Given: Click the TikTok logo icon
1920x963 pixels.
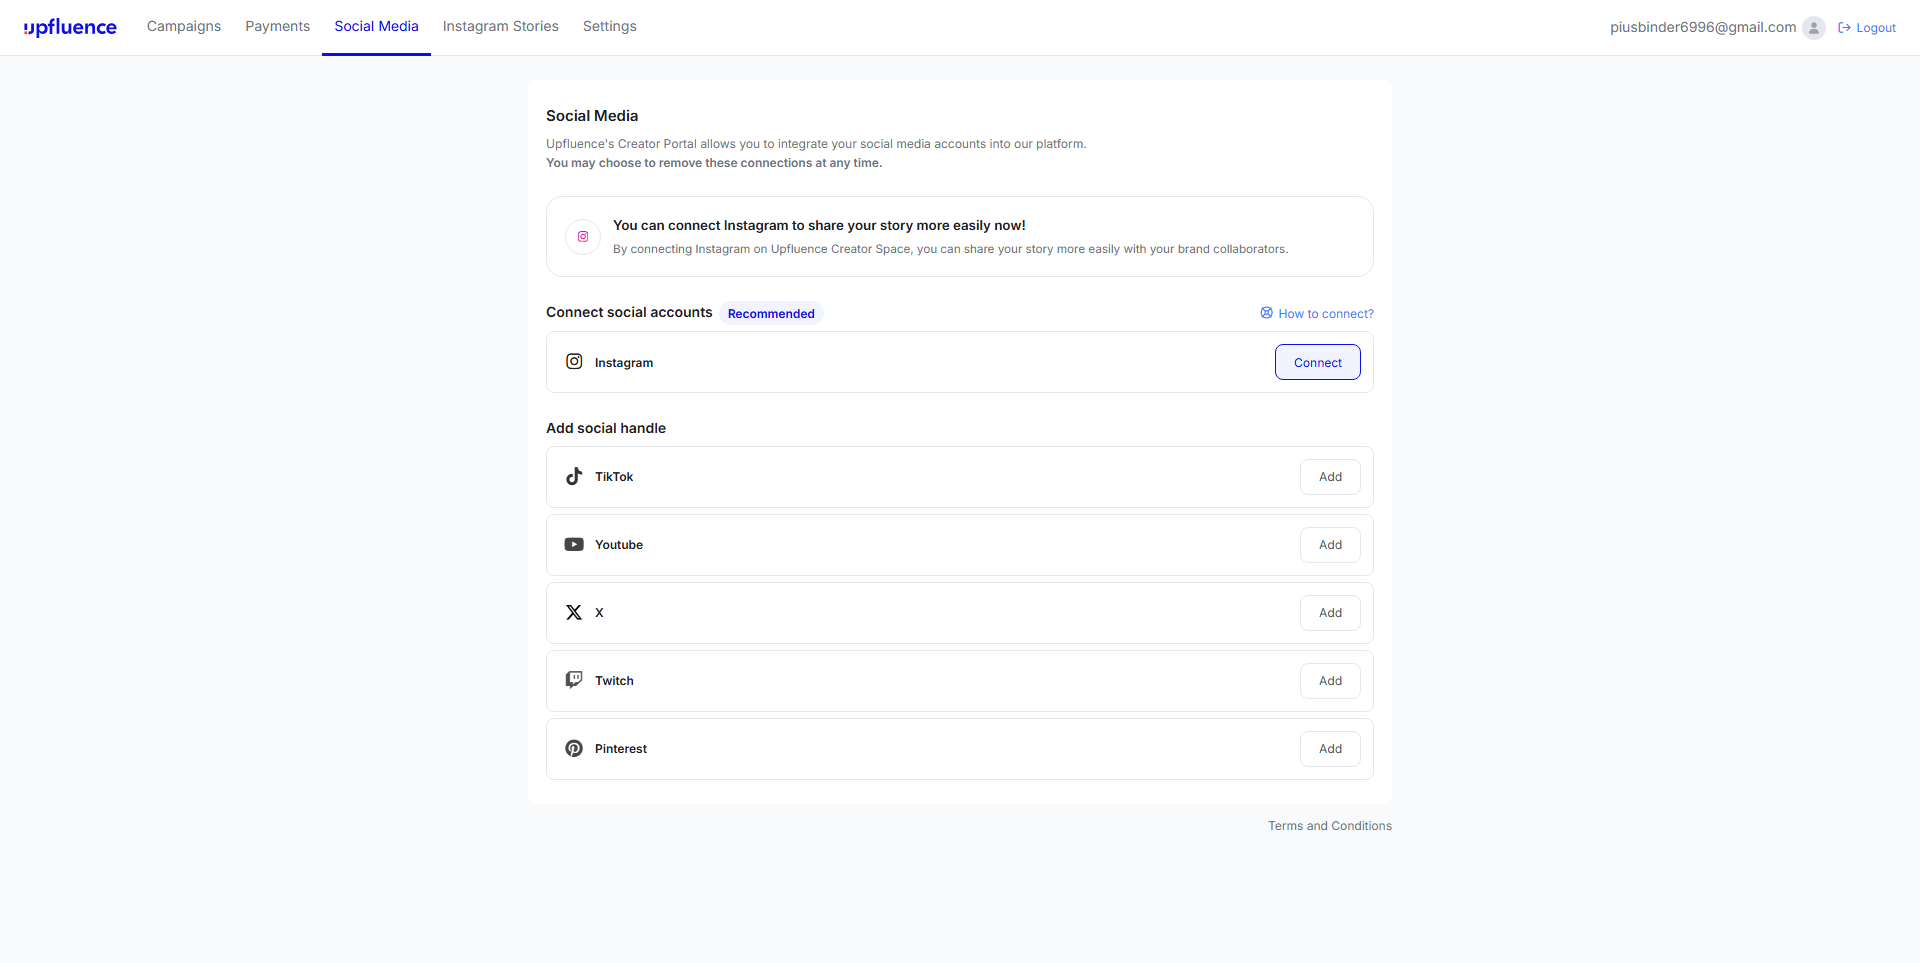Looking at the screenshot, I should [x=574, y=476].
